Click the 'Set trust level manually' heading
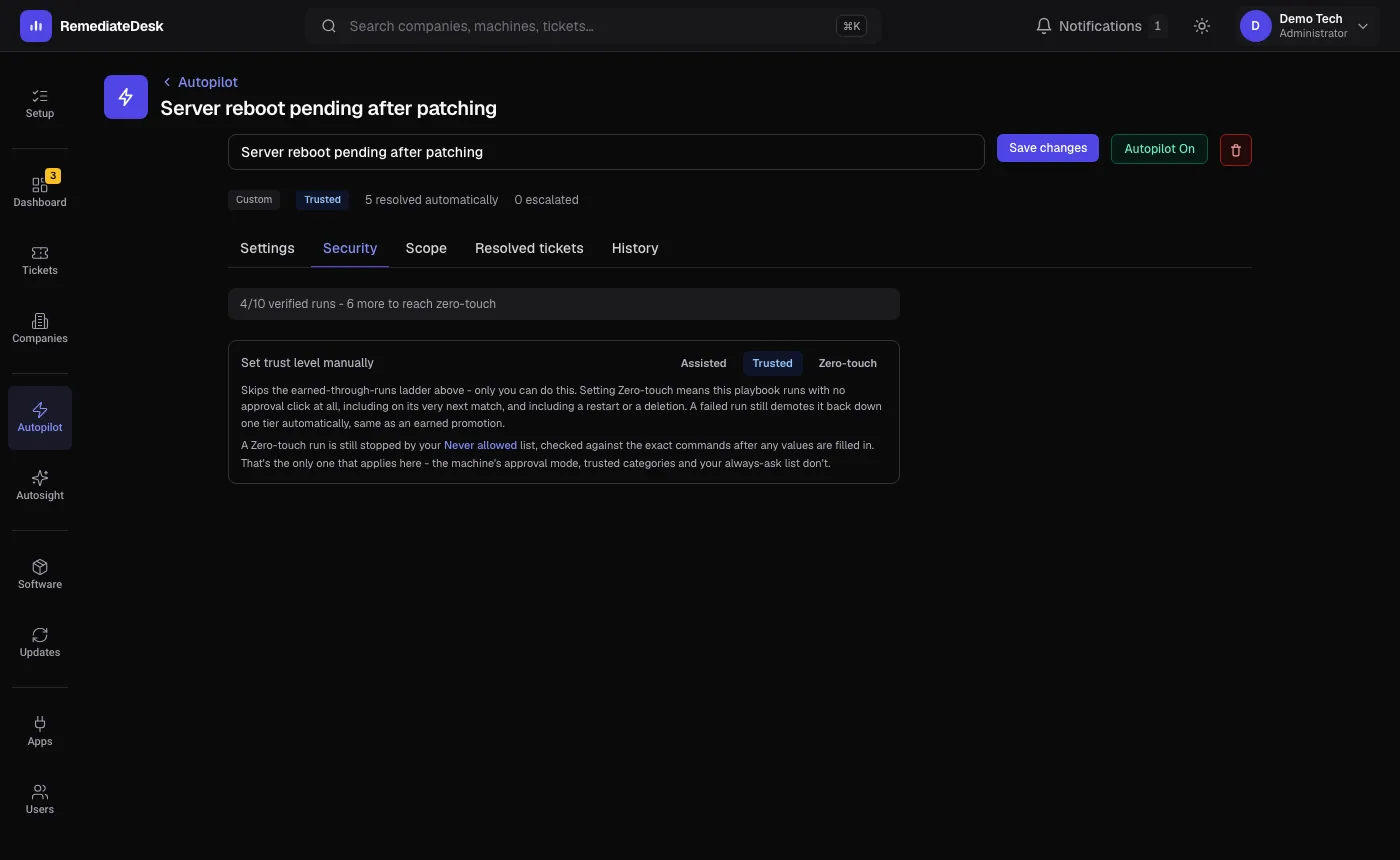 click(307, 363)
